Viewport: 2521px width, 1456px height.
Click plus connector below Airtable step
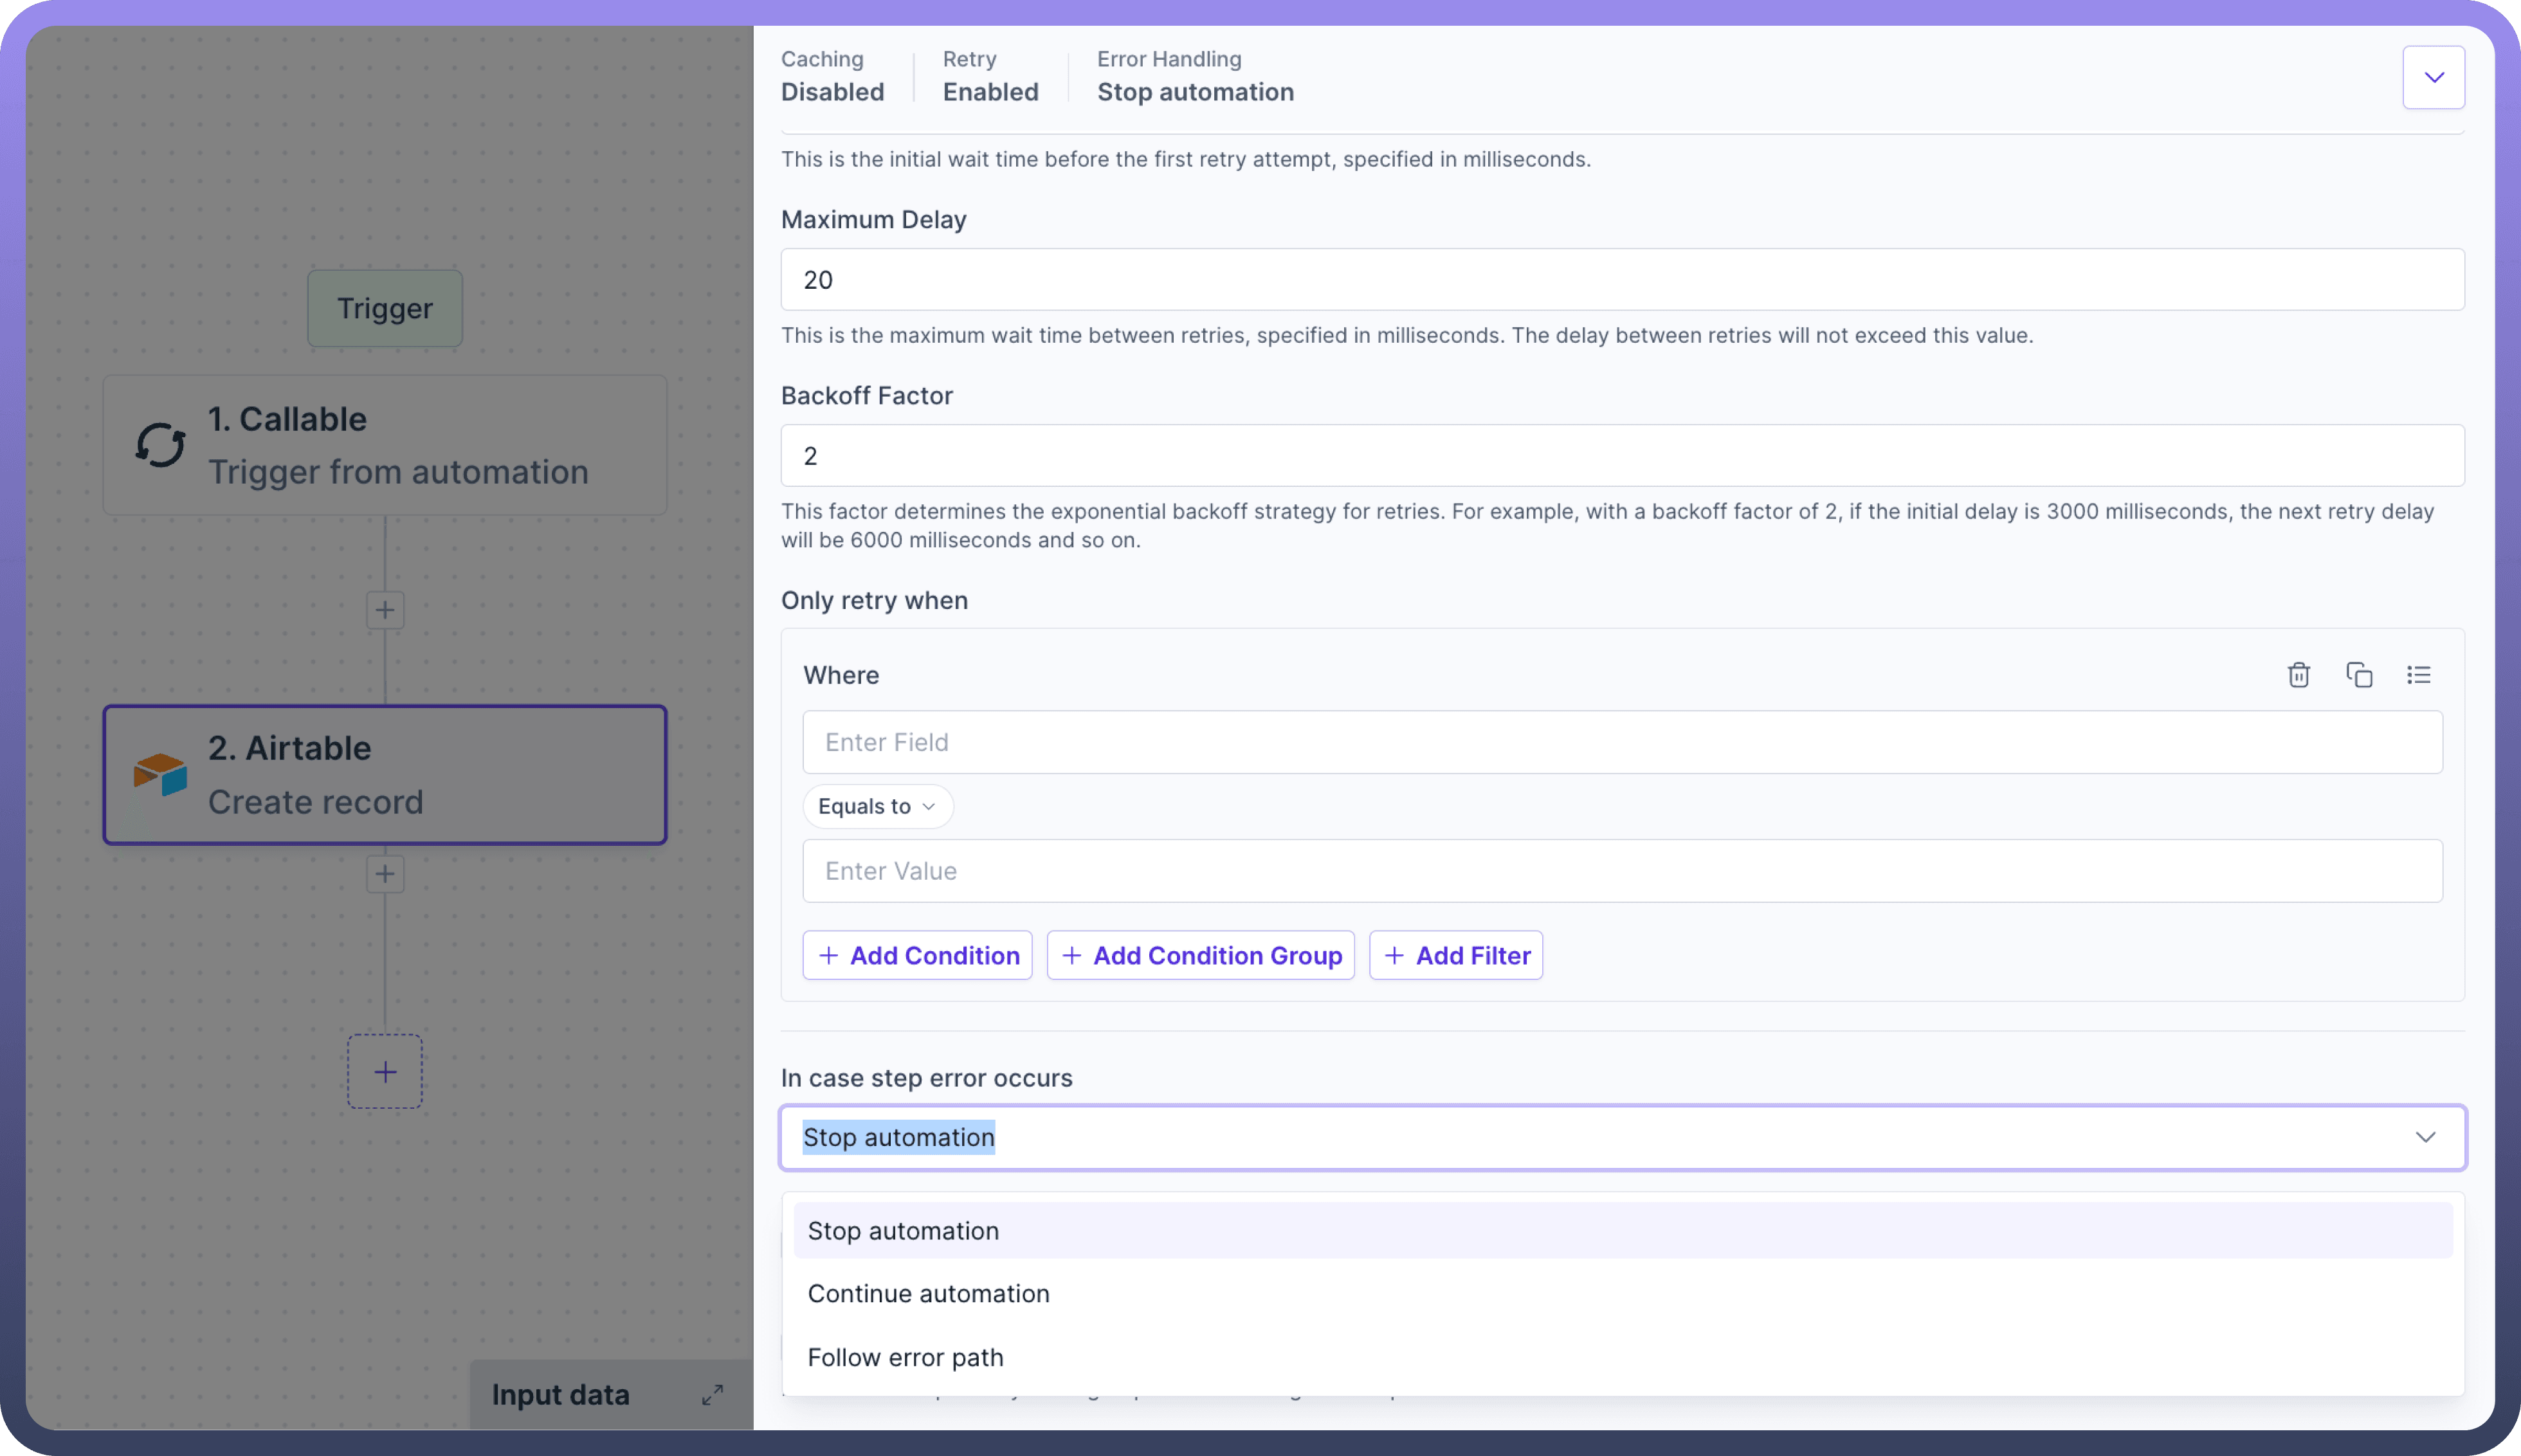point(385,874)
